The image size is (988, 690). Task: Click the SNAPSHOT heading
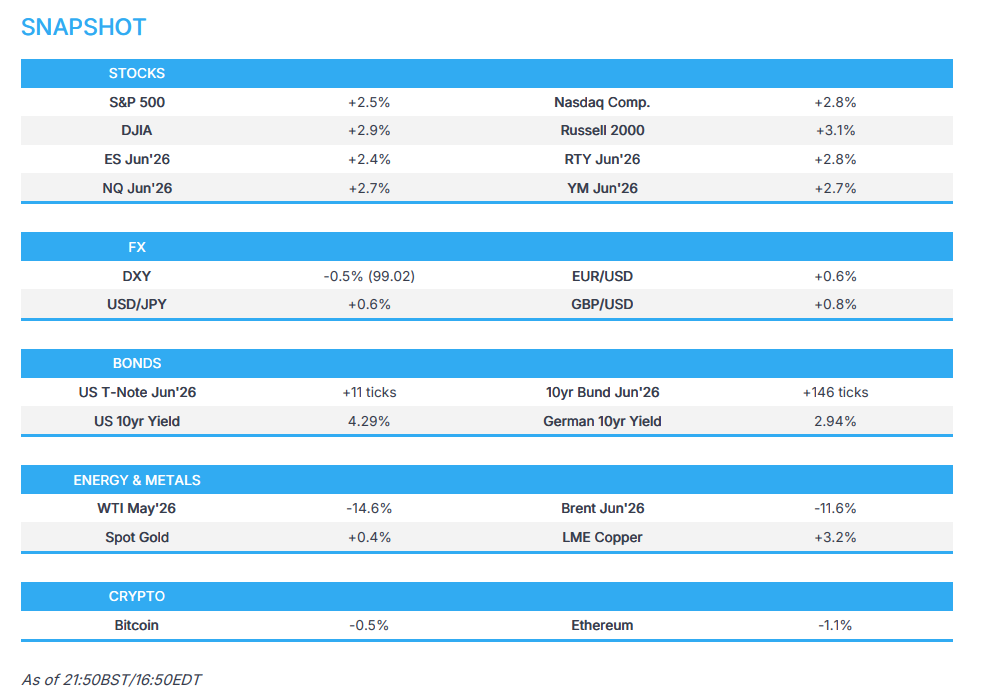(x=83, y=27)
